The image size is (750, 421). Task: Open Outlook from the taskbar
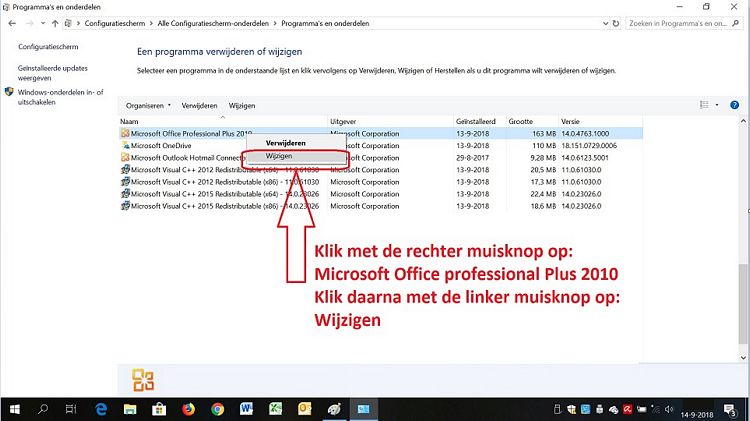[305, 409]
